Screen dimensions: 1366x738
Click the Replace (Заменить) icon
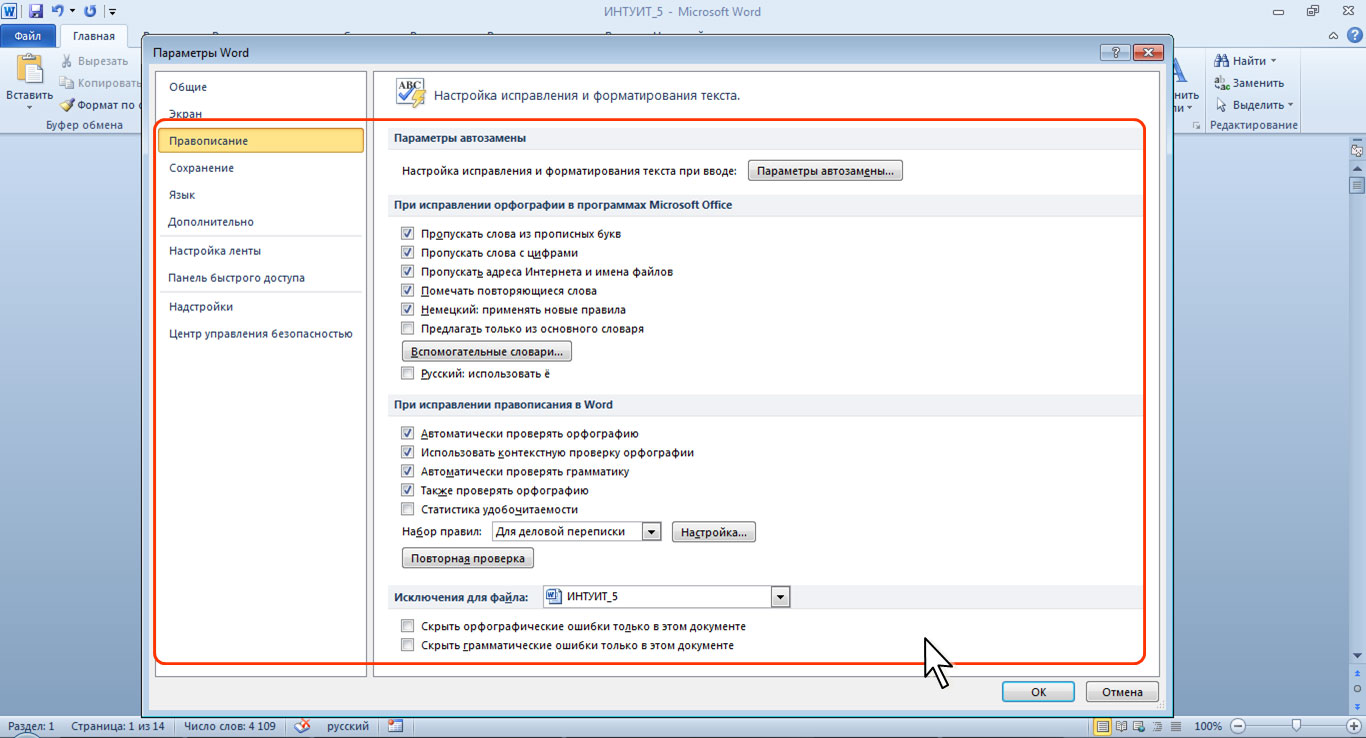coord(1221,83)
